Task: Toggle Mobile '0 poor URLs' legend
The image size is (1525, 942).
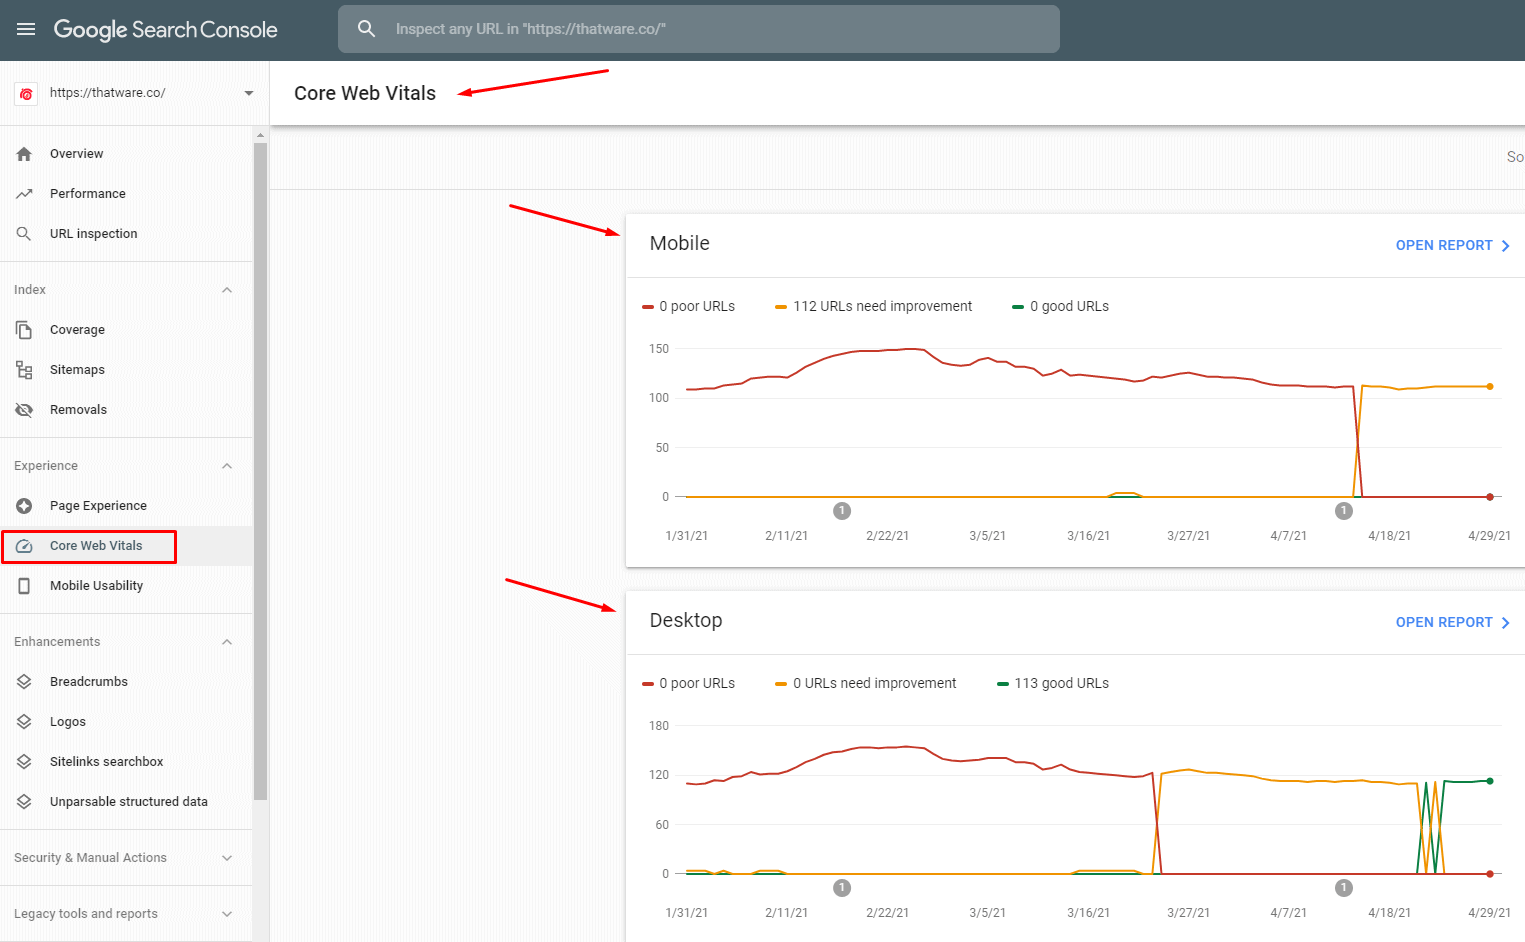Action: tap(688, 307)
